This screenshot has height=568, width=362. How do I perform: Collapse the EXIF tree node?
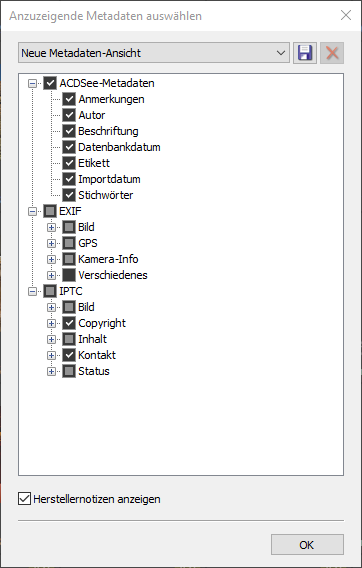tap(33, 211)
